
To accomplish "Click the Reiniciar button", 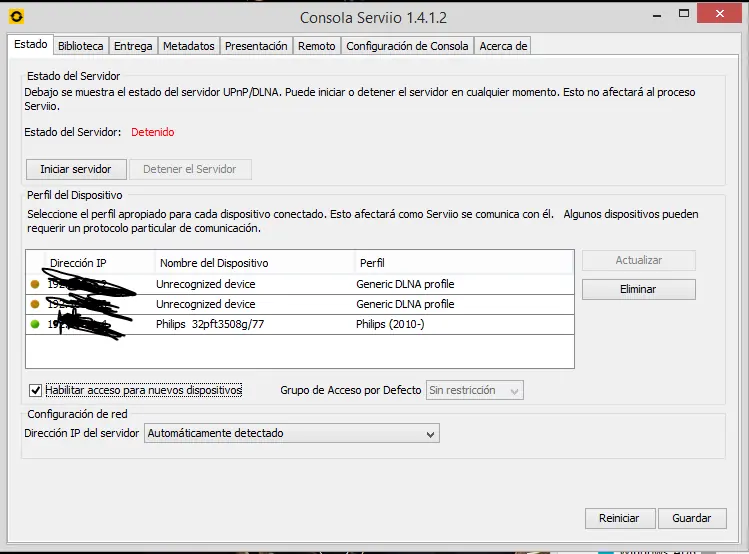I will click(620, 518).
